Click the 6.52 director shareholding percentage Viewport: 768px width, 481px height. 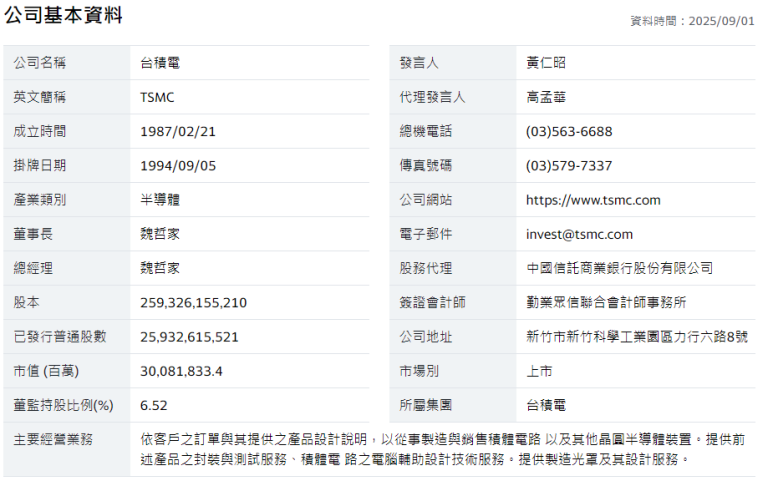pyautogui.click(x=154, y=405)
